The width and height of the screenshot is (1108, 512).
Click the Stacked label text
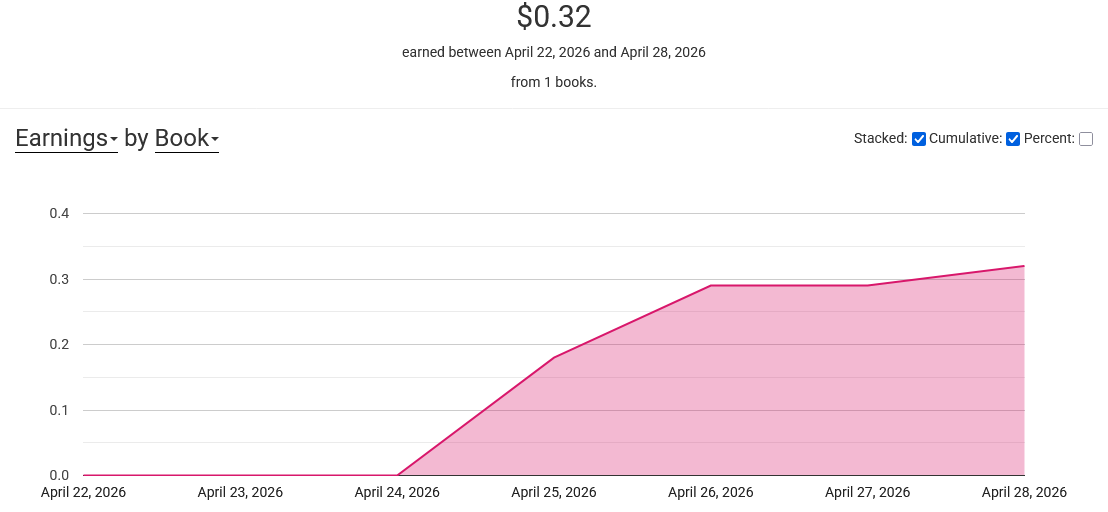(880, 138)
